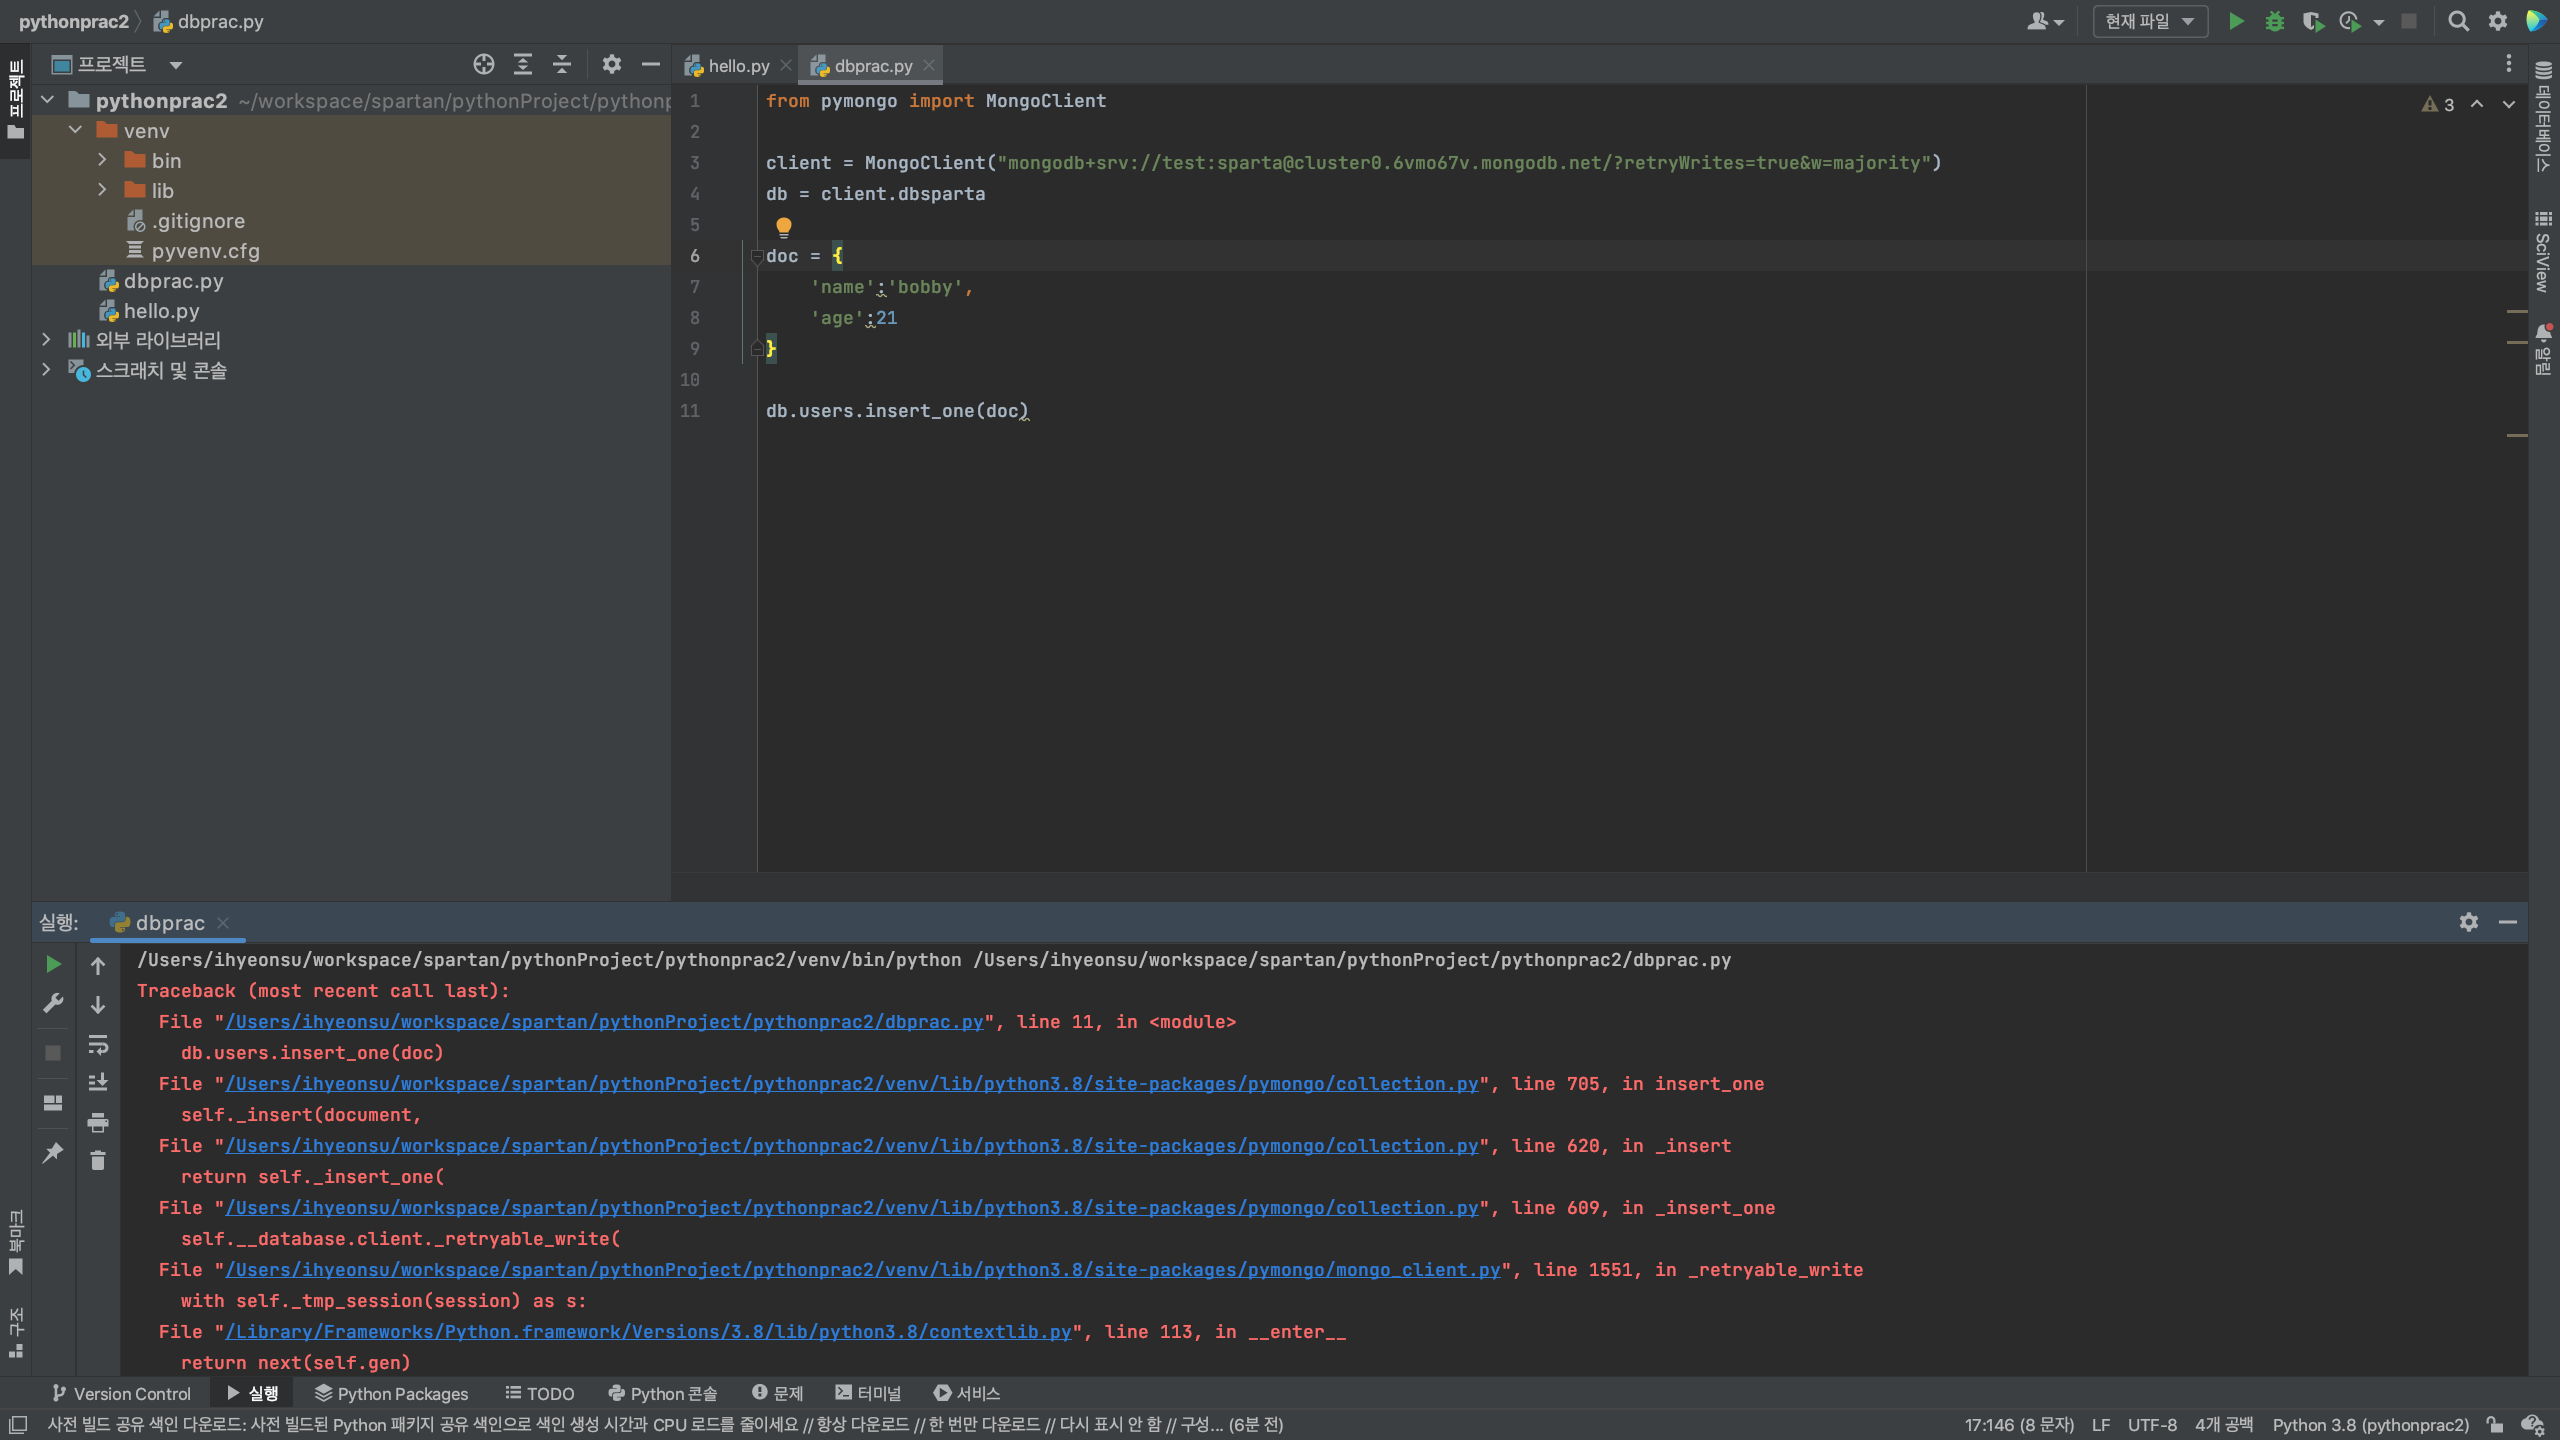Viewport: 2560px width, 1440px height.
Task: Collapse the venv folder
Action: [75, 130]
